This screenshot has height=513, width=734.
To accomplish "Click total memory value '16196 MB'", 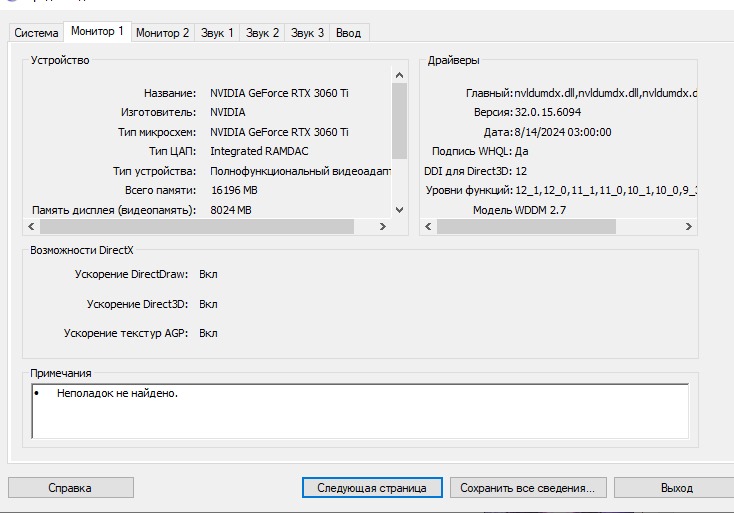I will (234, 190).
